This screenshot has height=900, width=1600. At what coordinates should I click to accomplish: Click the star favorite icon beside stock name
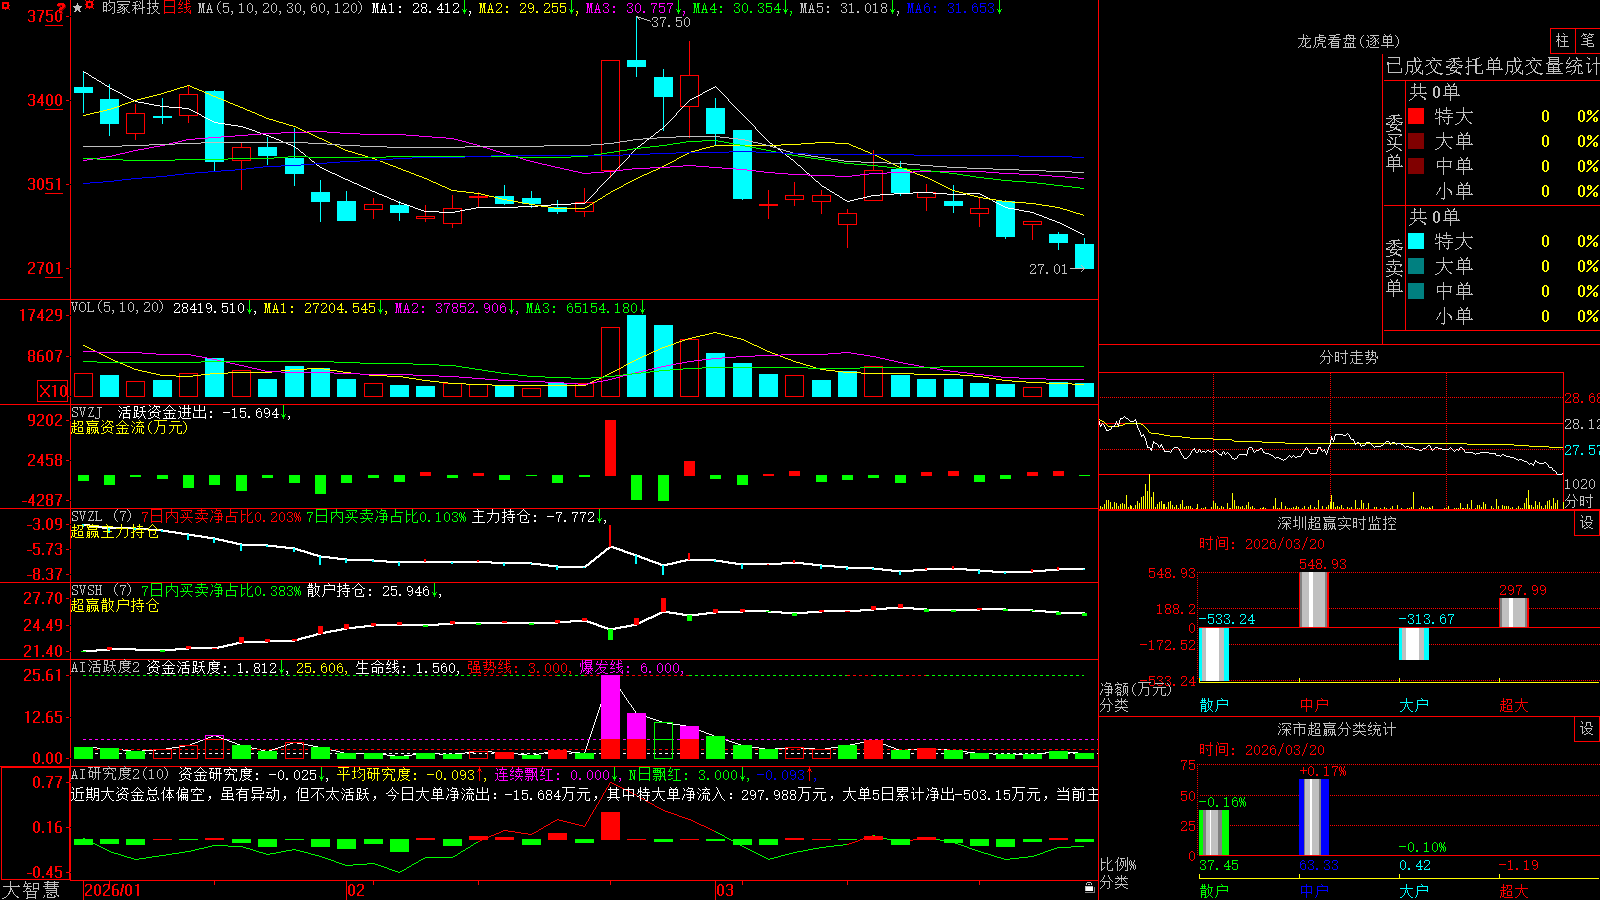77,8
